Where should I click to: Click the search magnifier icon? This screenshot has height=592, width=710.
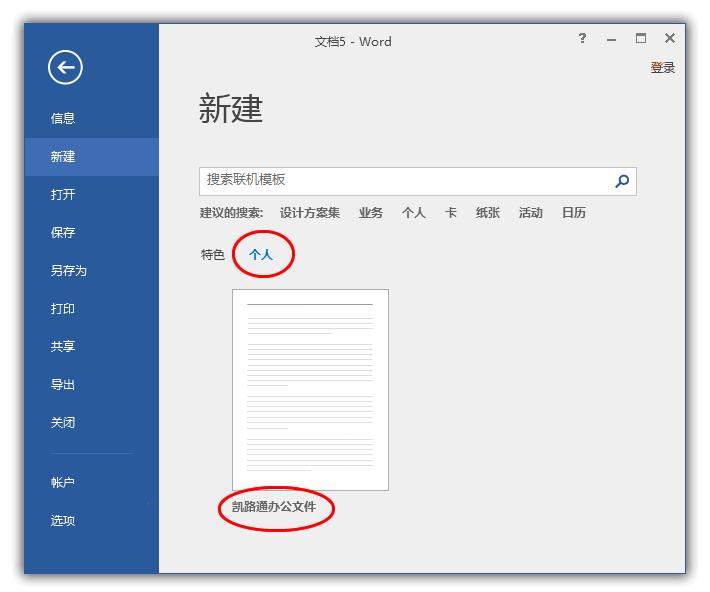pyautogui.click(x=622, y=181)
